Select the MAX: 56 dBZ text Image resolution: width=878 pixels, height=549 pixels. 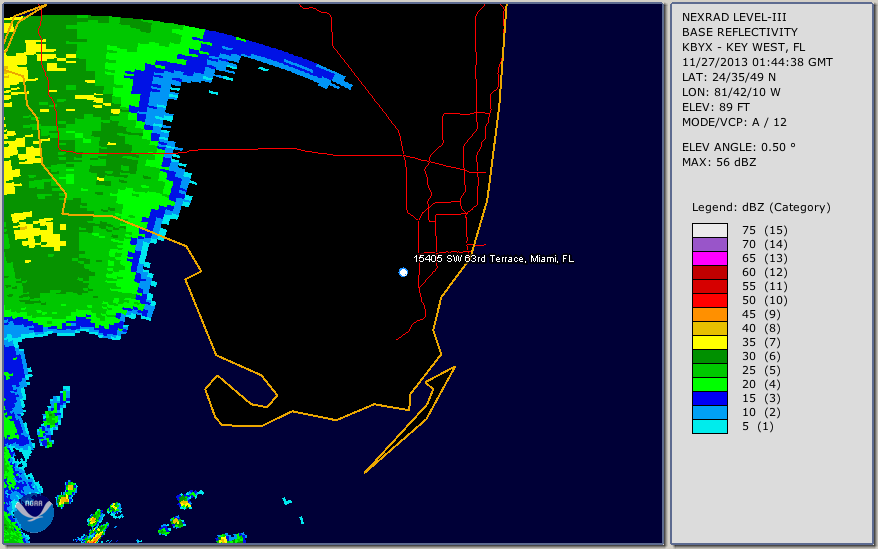click(719, 162)
